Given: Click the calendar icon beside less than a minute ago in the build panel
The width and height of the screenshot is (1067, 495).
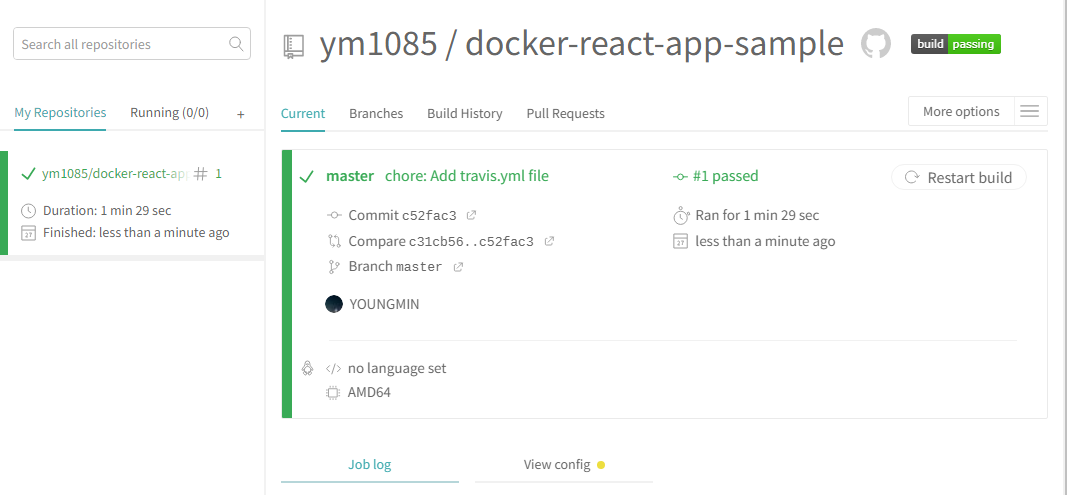Looking at the screenshot, I should point(680,241).
